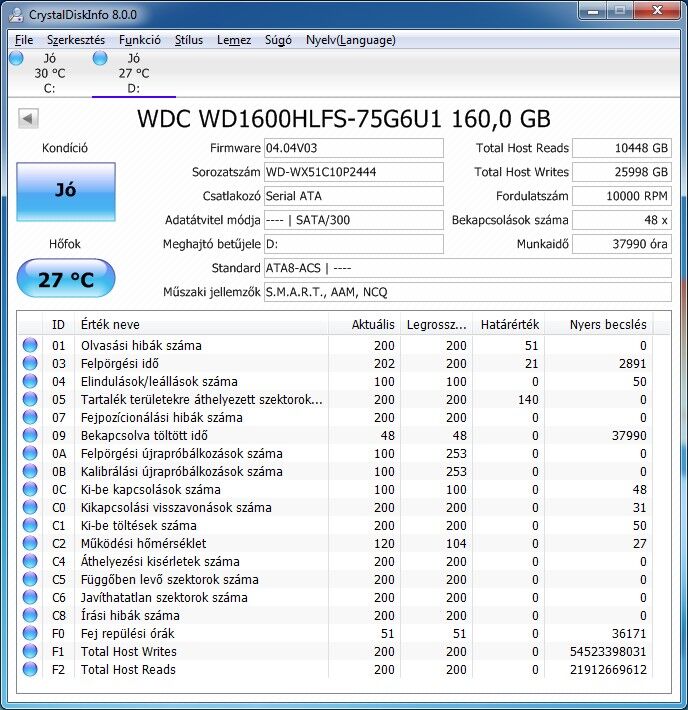Click the Határérték column header
688x710 pixels.
(x=510, y=324)
